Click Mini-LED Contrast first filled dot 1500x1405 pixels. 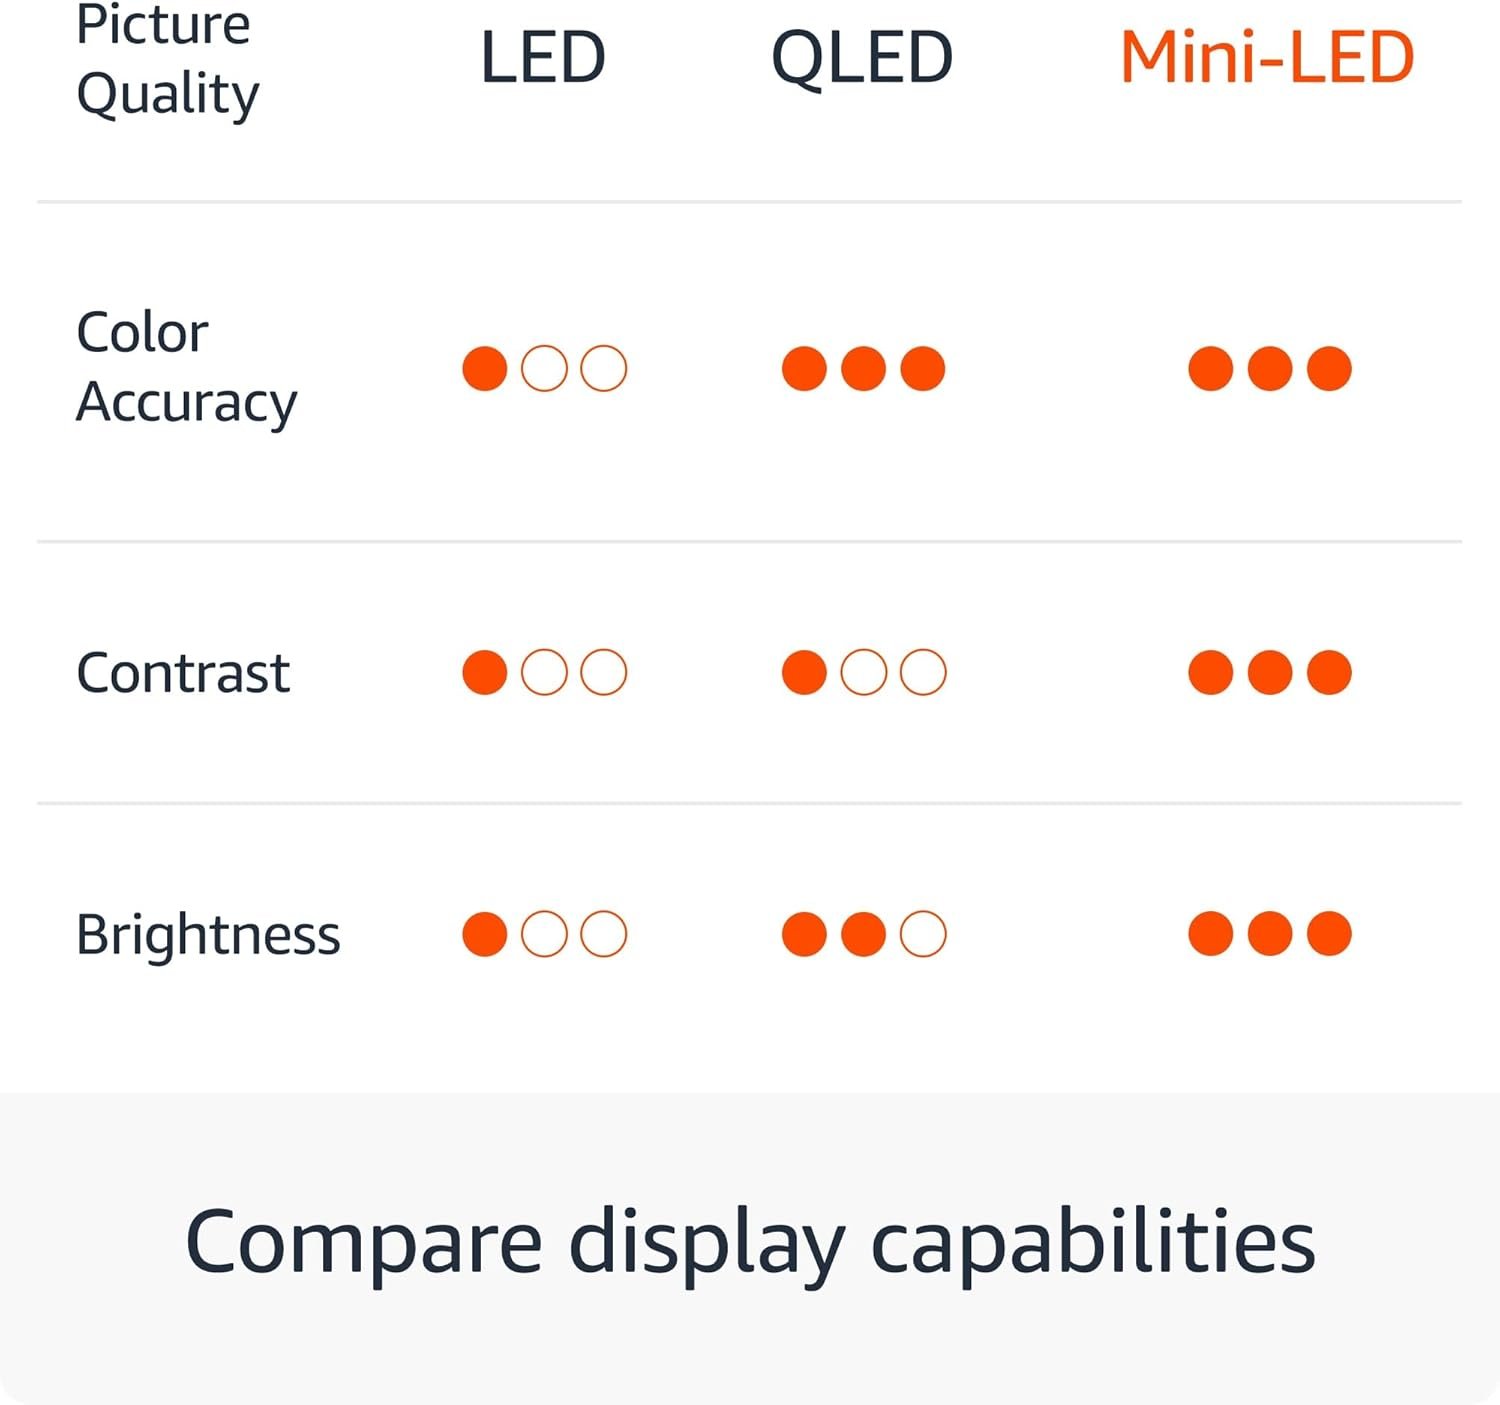(x=1210, y=672)
